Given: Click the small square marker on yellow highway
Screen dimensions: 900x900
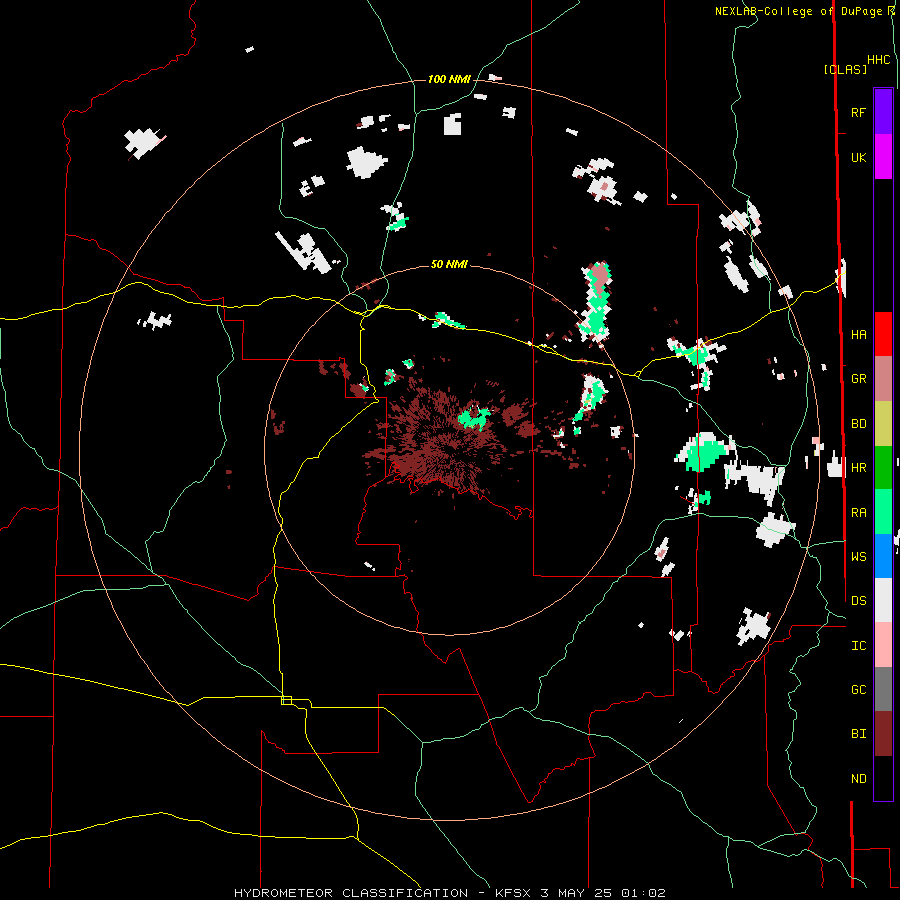Looking at the screenshot, I should coord(286,700).
